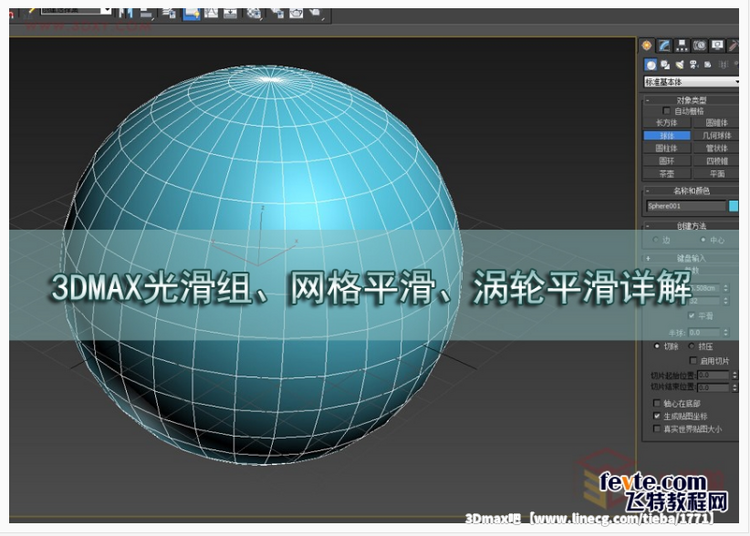This screenshot has height=536, width=750.
Task: Collapse the 名称和颜色 rollout
Action: pos(691,191)
